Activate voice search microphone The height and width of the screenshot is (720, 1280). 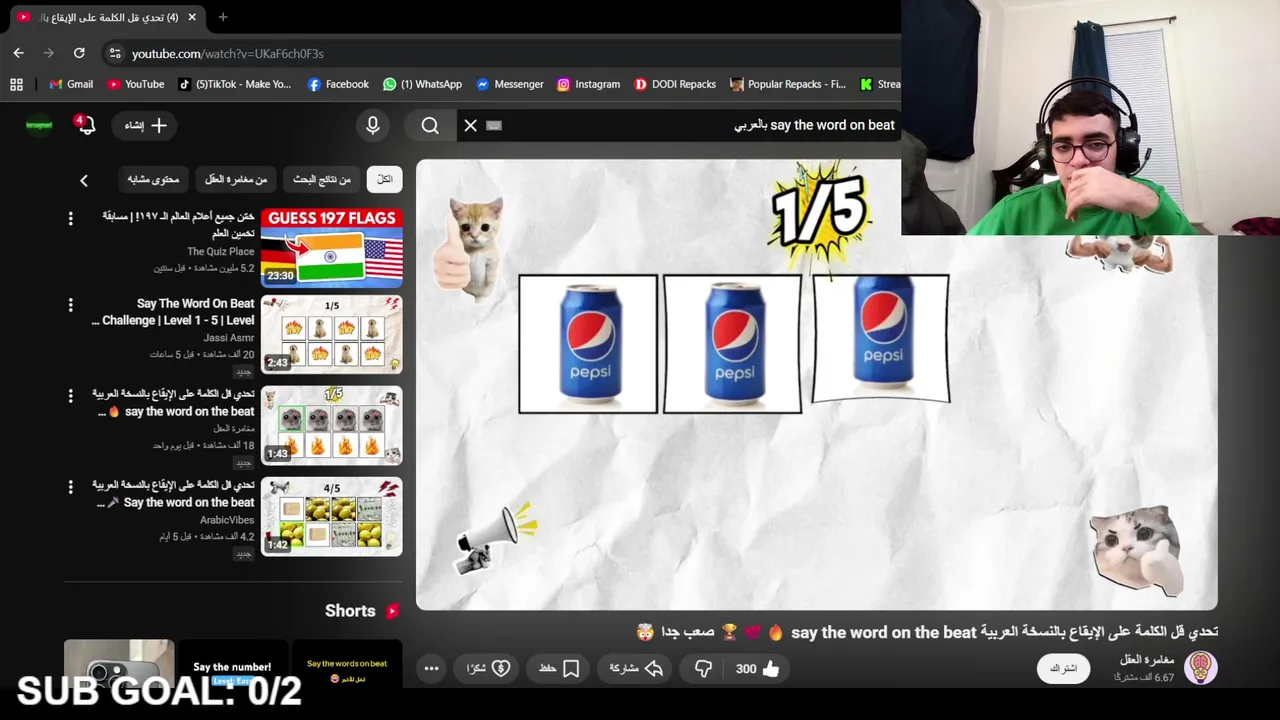(372, 125)
